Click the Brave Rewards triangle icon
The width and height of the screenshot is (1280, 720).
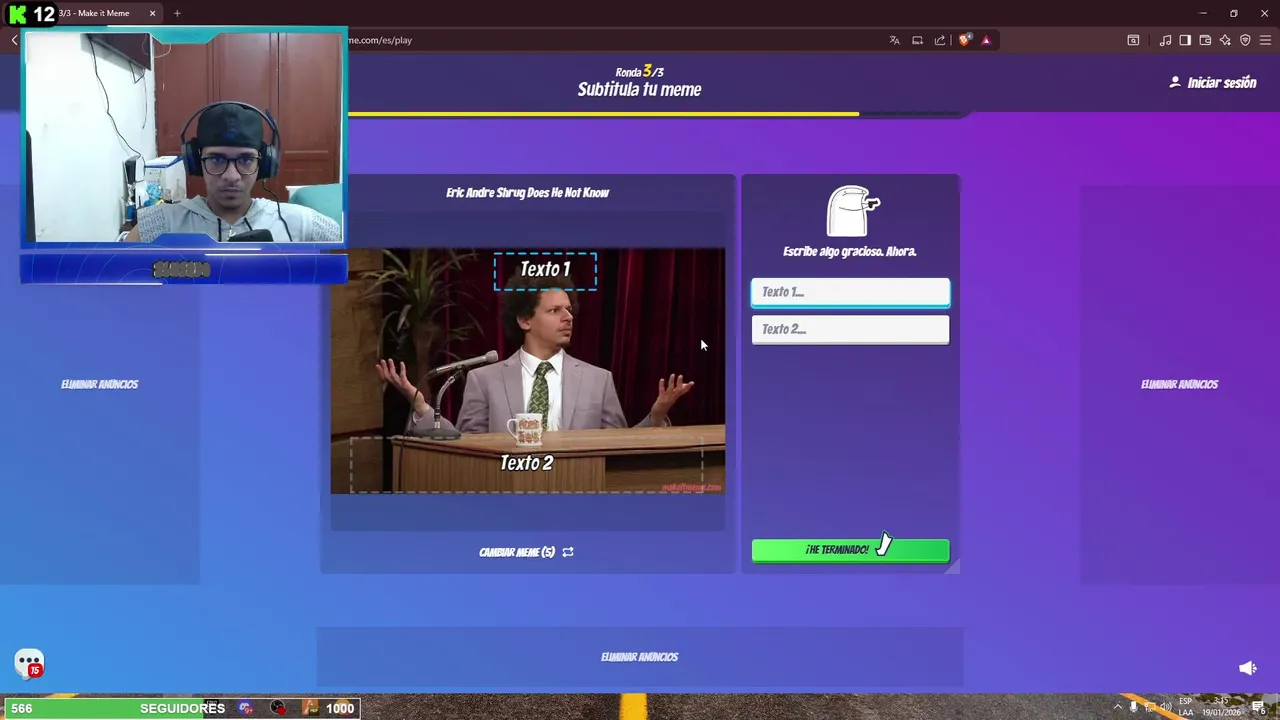coord(986,40)
